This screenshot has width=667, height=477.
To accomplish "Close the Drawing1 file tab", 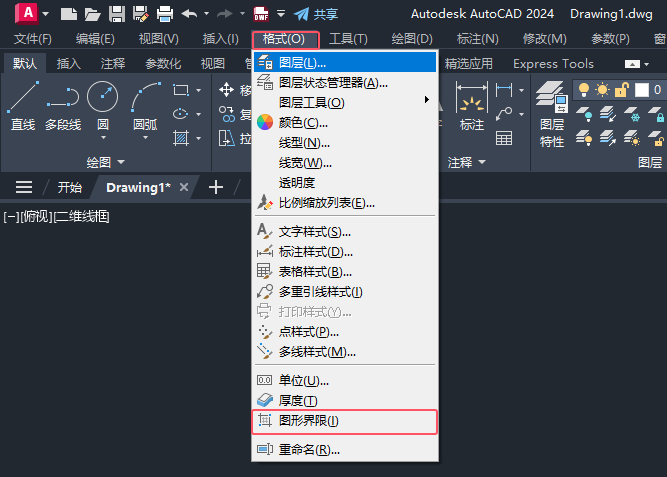I will point(184,187).
